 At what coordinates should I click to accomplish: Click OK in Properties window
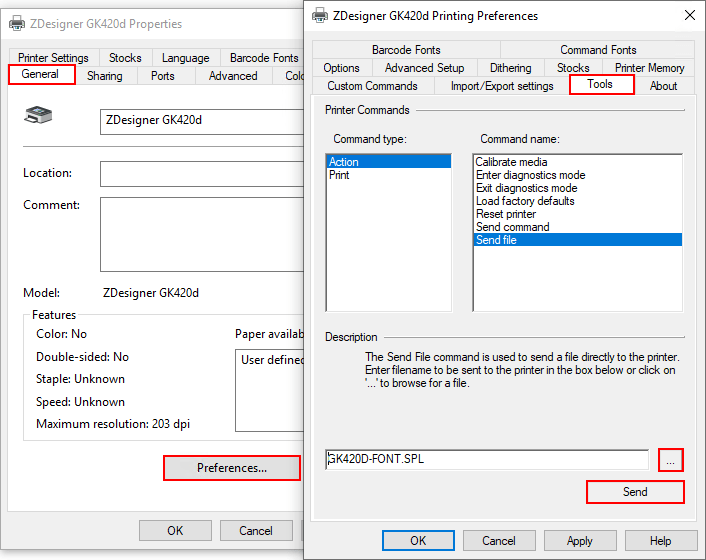tap(175, 530)
